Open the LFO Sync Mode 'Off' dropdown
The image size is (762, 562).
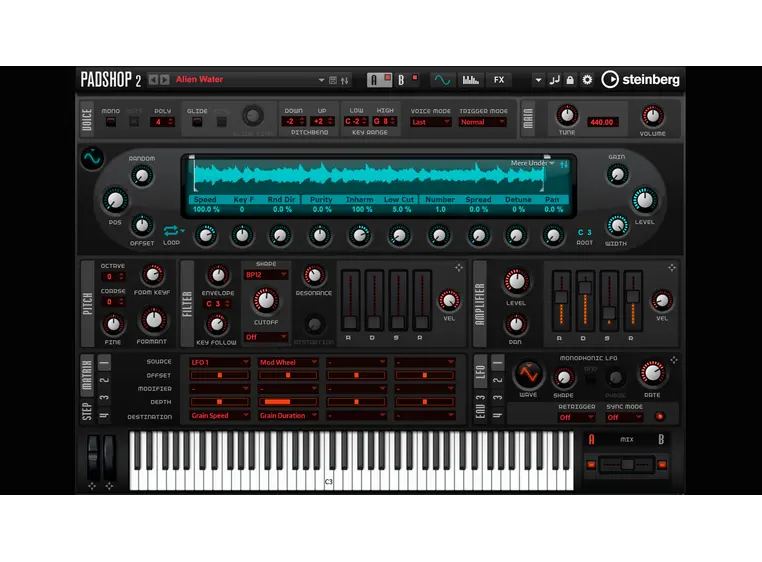(x=624, y=417)
